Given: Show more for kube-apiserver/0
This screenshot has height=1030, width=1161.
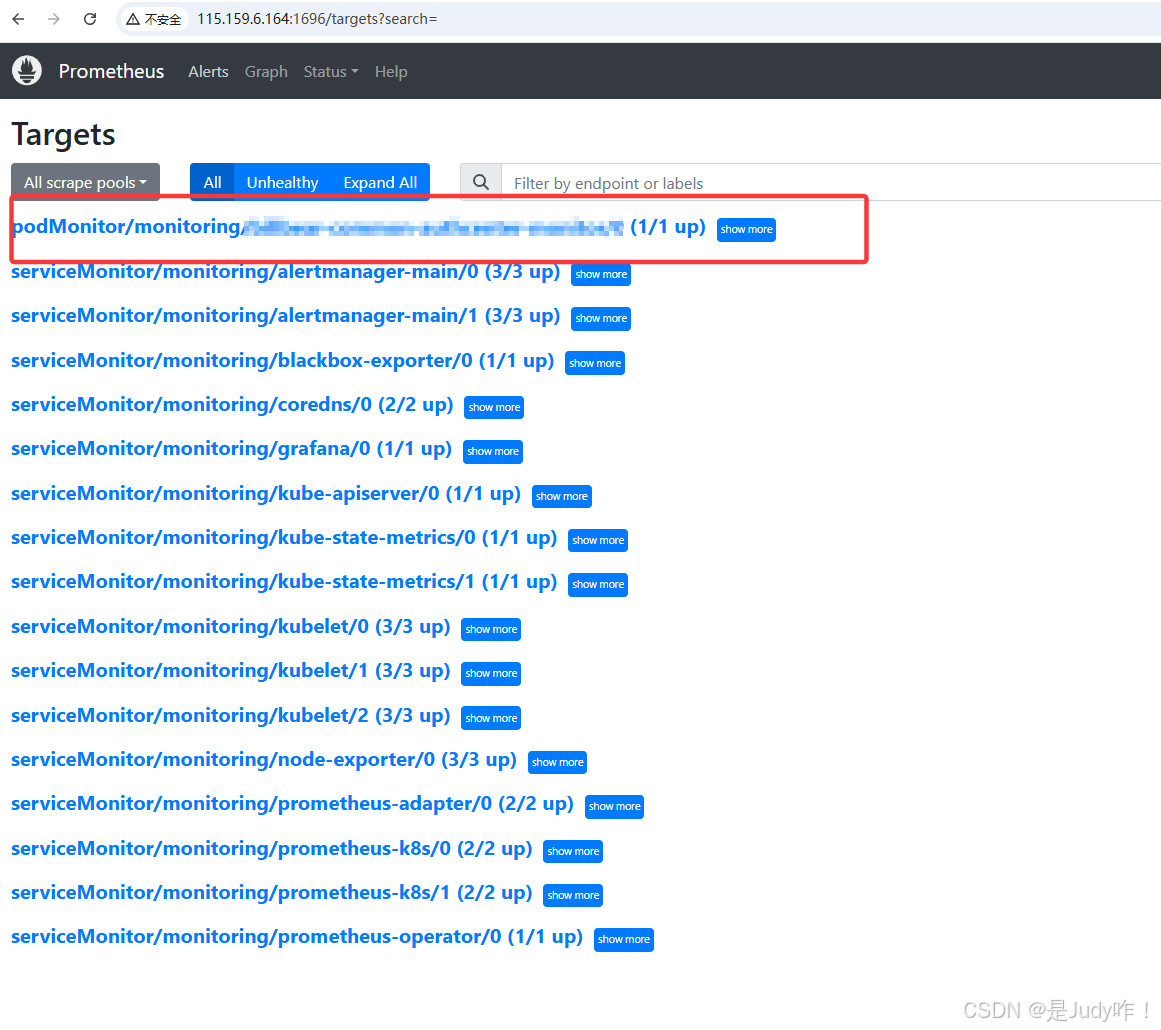Looking at the screenshot, I should [562, 496].
